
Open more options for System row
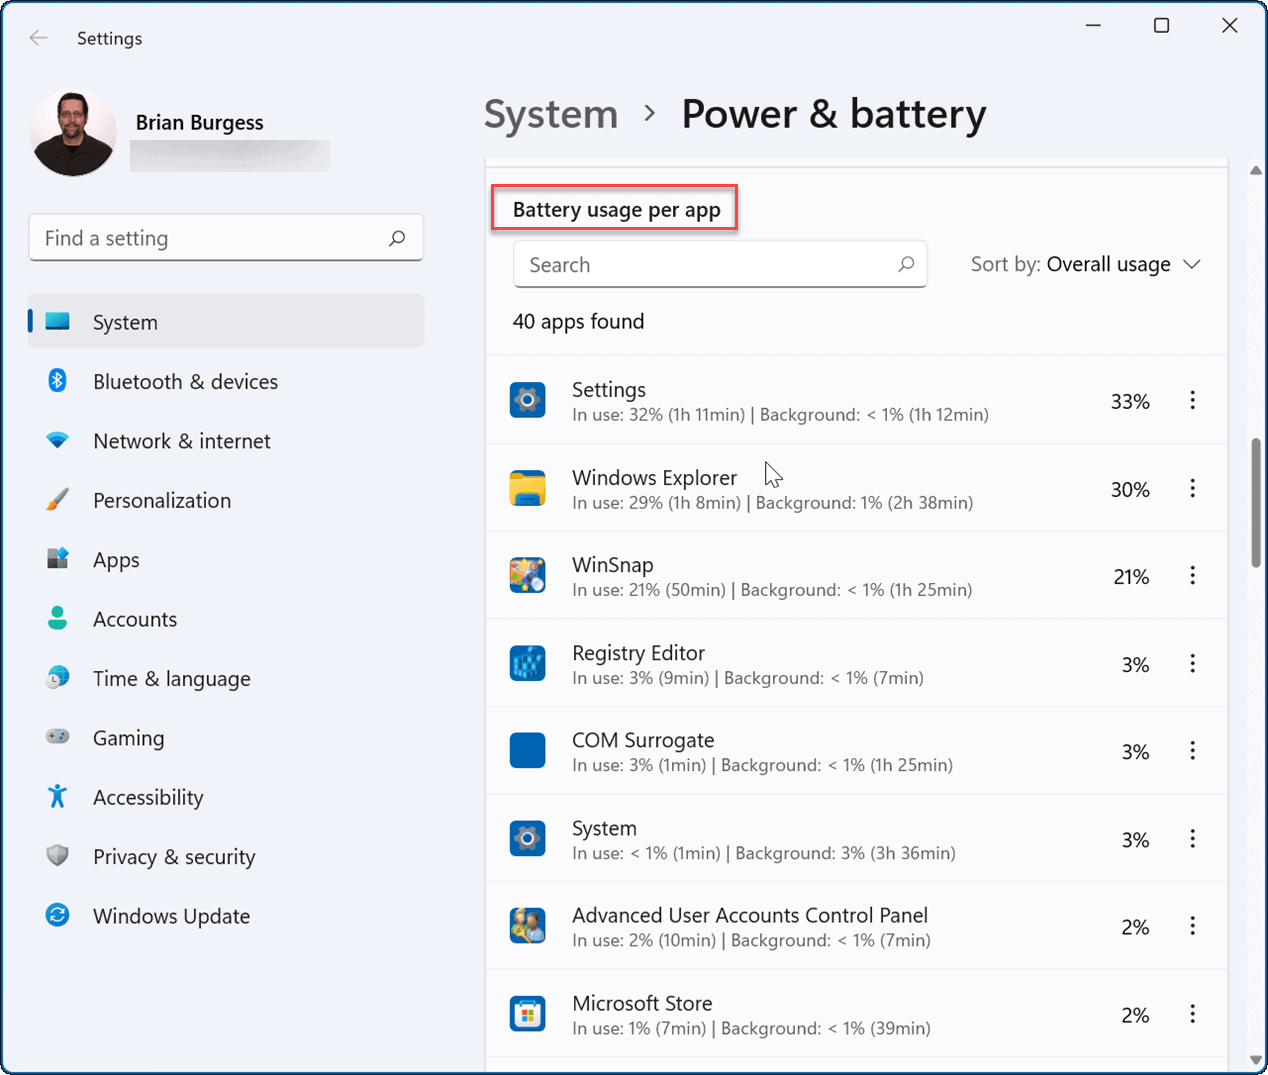tap(1192, 838)
